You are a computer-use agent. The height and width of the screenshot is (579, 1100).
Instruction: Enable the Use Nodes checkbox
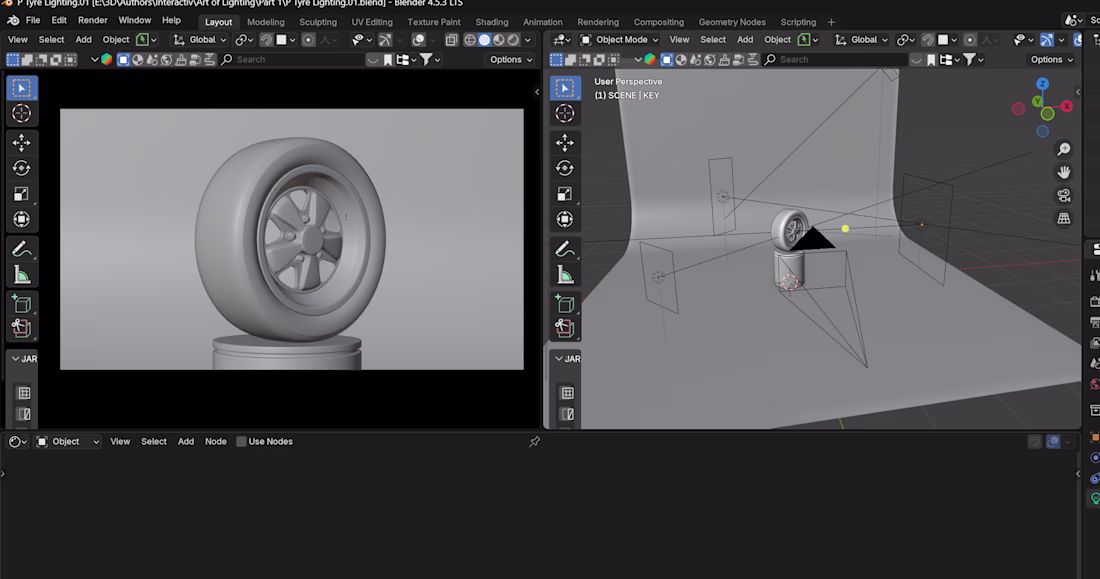242,441
